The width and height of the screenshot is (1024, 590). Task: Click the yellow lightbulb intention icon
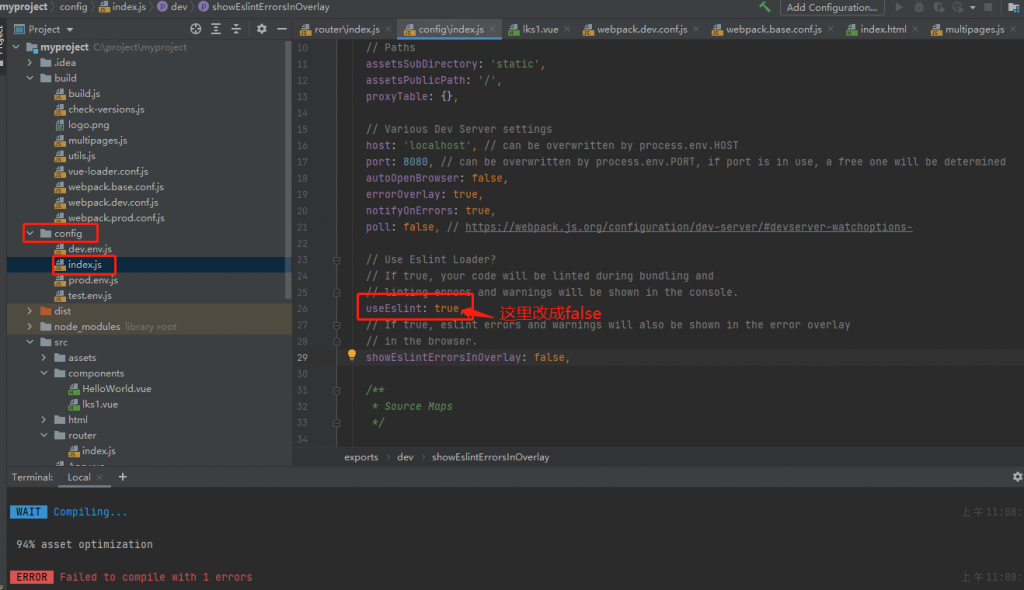[351, 355]
